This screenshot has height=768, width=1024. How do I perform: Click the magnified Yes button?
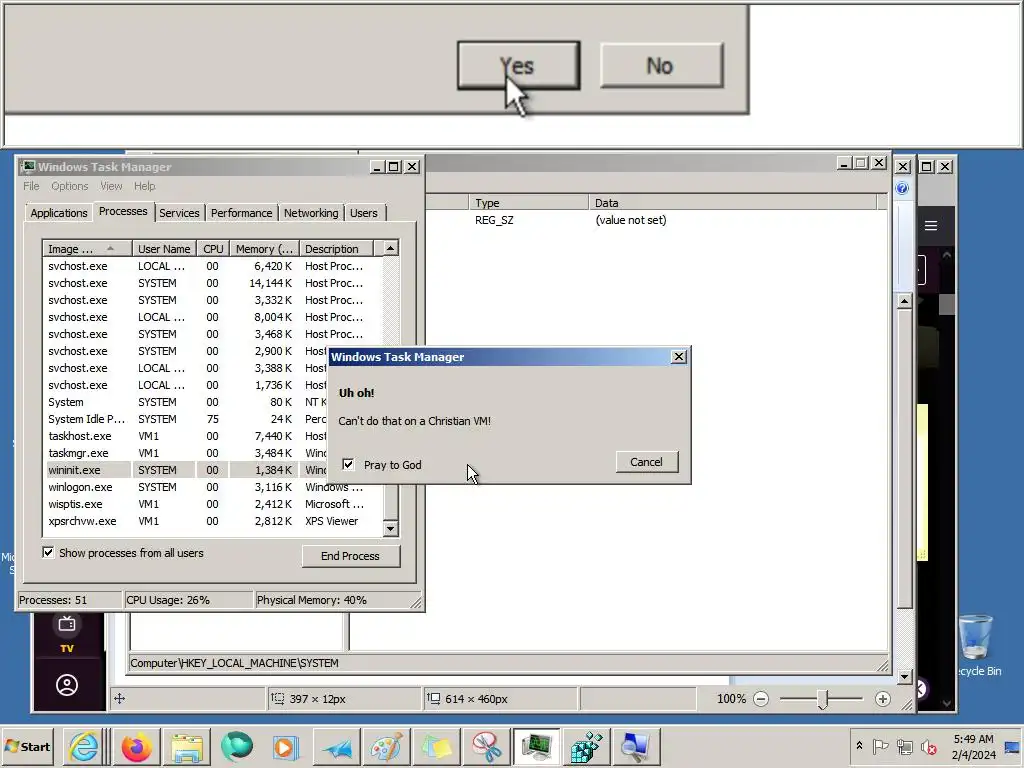pyautogui.click(x=519, y=65)
